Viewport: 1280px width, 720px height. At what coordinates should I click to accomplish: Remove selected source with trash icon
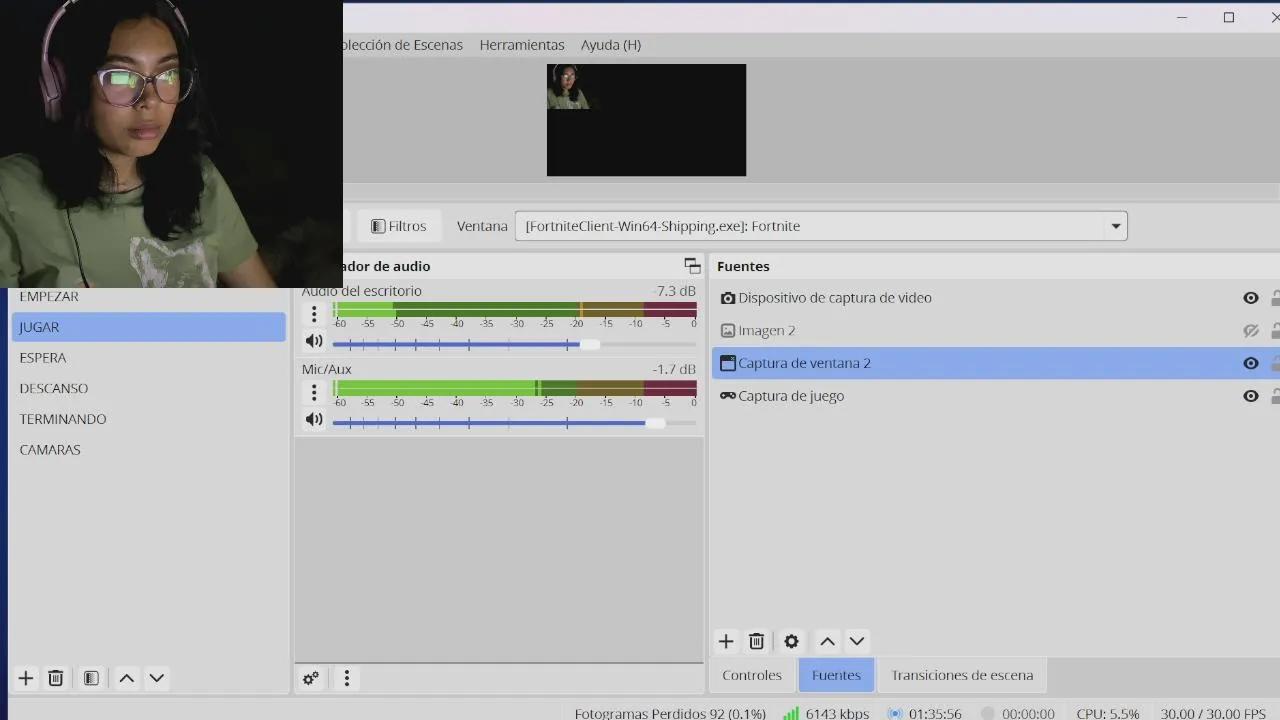(x=757, y=641)
